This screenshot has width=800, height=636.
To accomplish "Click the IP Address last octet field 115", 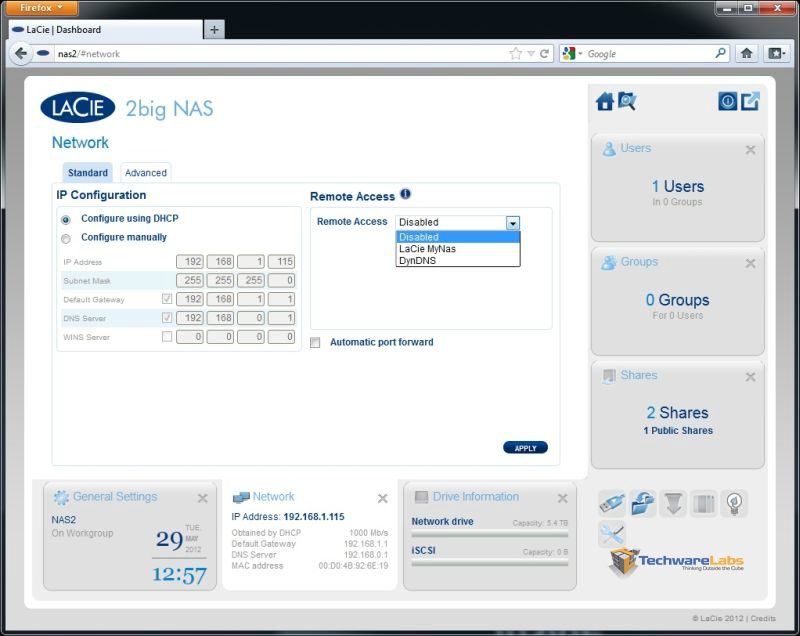I will [x=281, y=262].
